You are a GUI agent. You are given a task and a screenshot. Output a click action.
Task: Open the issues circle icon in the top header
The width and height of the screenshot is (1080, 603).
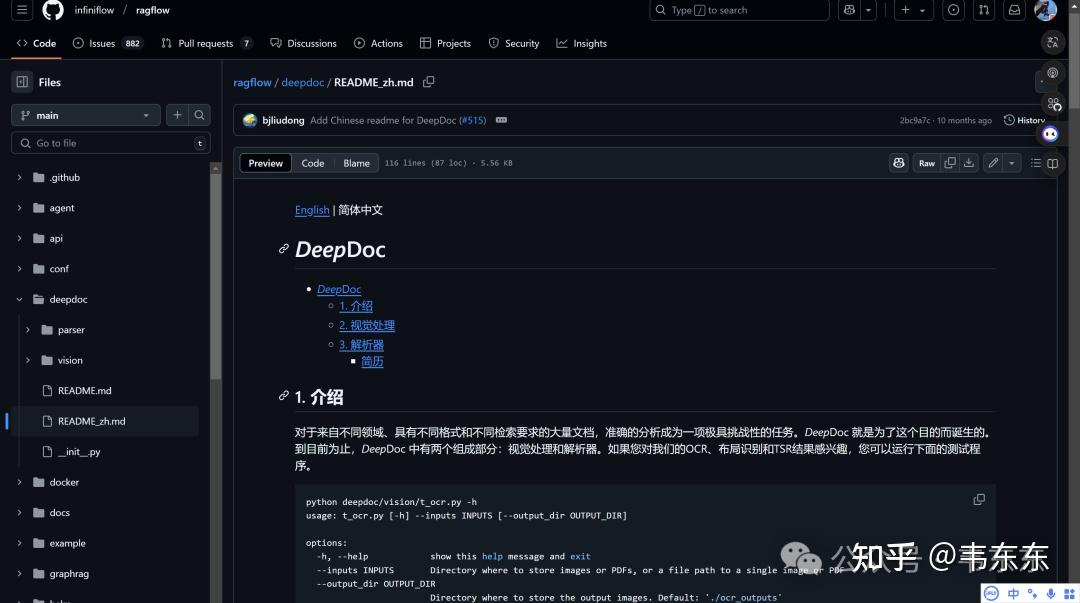953,10
